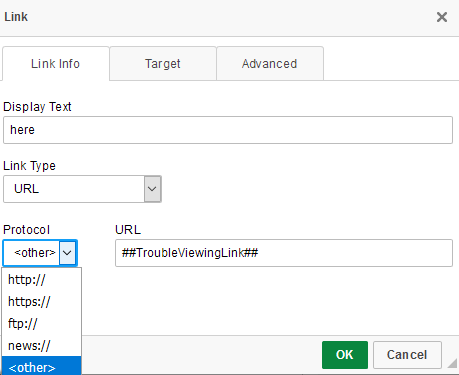Viewport: 459px width, 375px height.
Task: Confirm the link with the green OK button
Action: [345, 355]
